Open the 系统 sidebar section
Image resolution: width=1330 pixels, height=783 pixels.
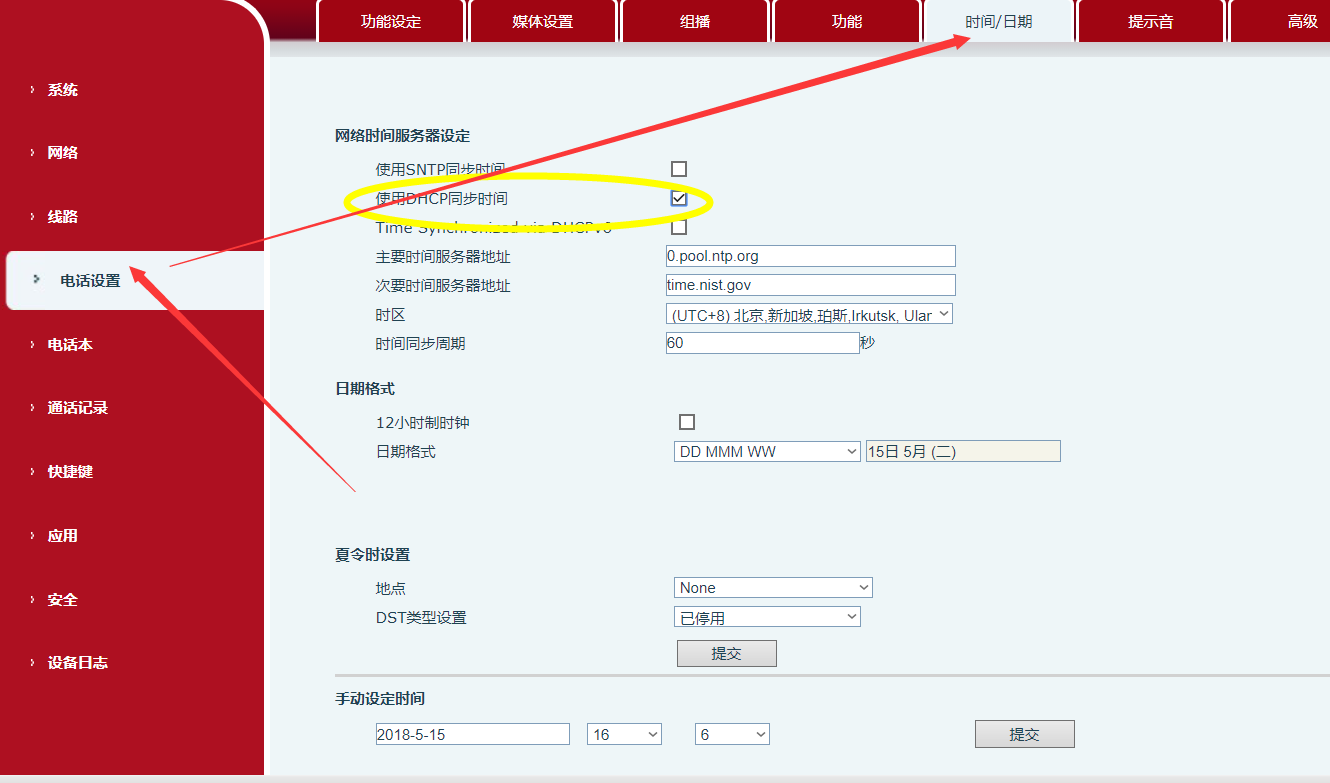pos(61,89)
